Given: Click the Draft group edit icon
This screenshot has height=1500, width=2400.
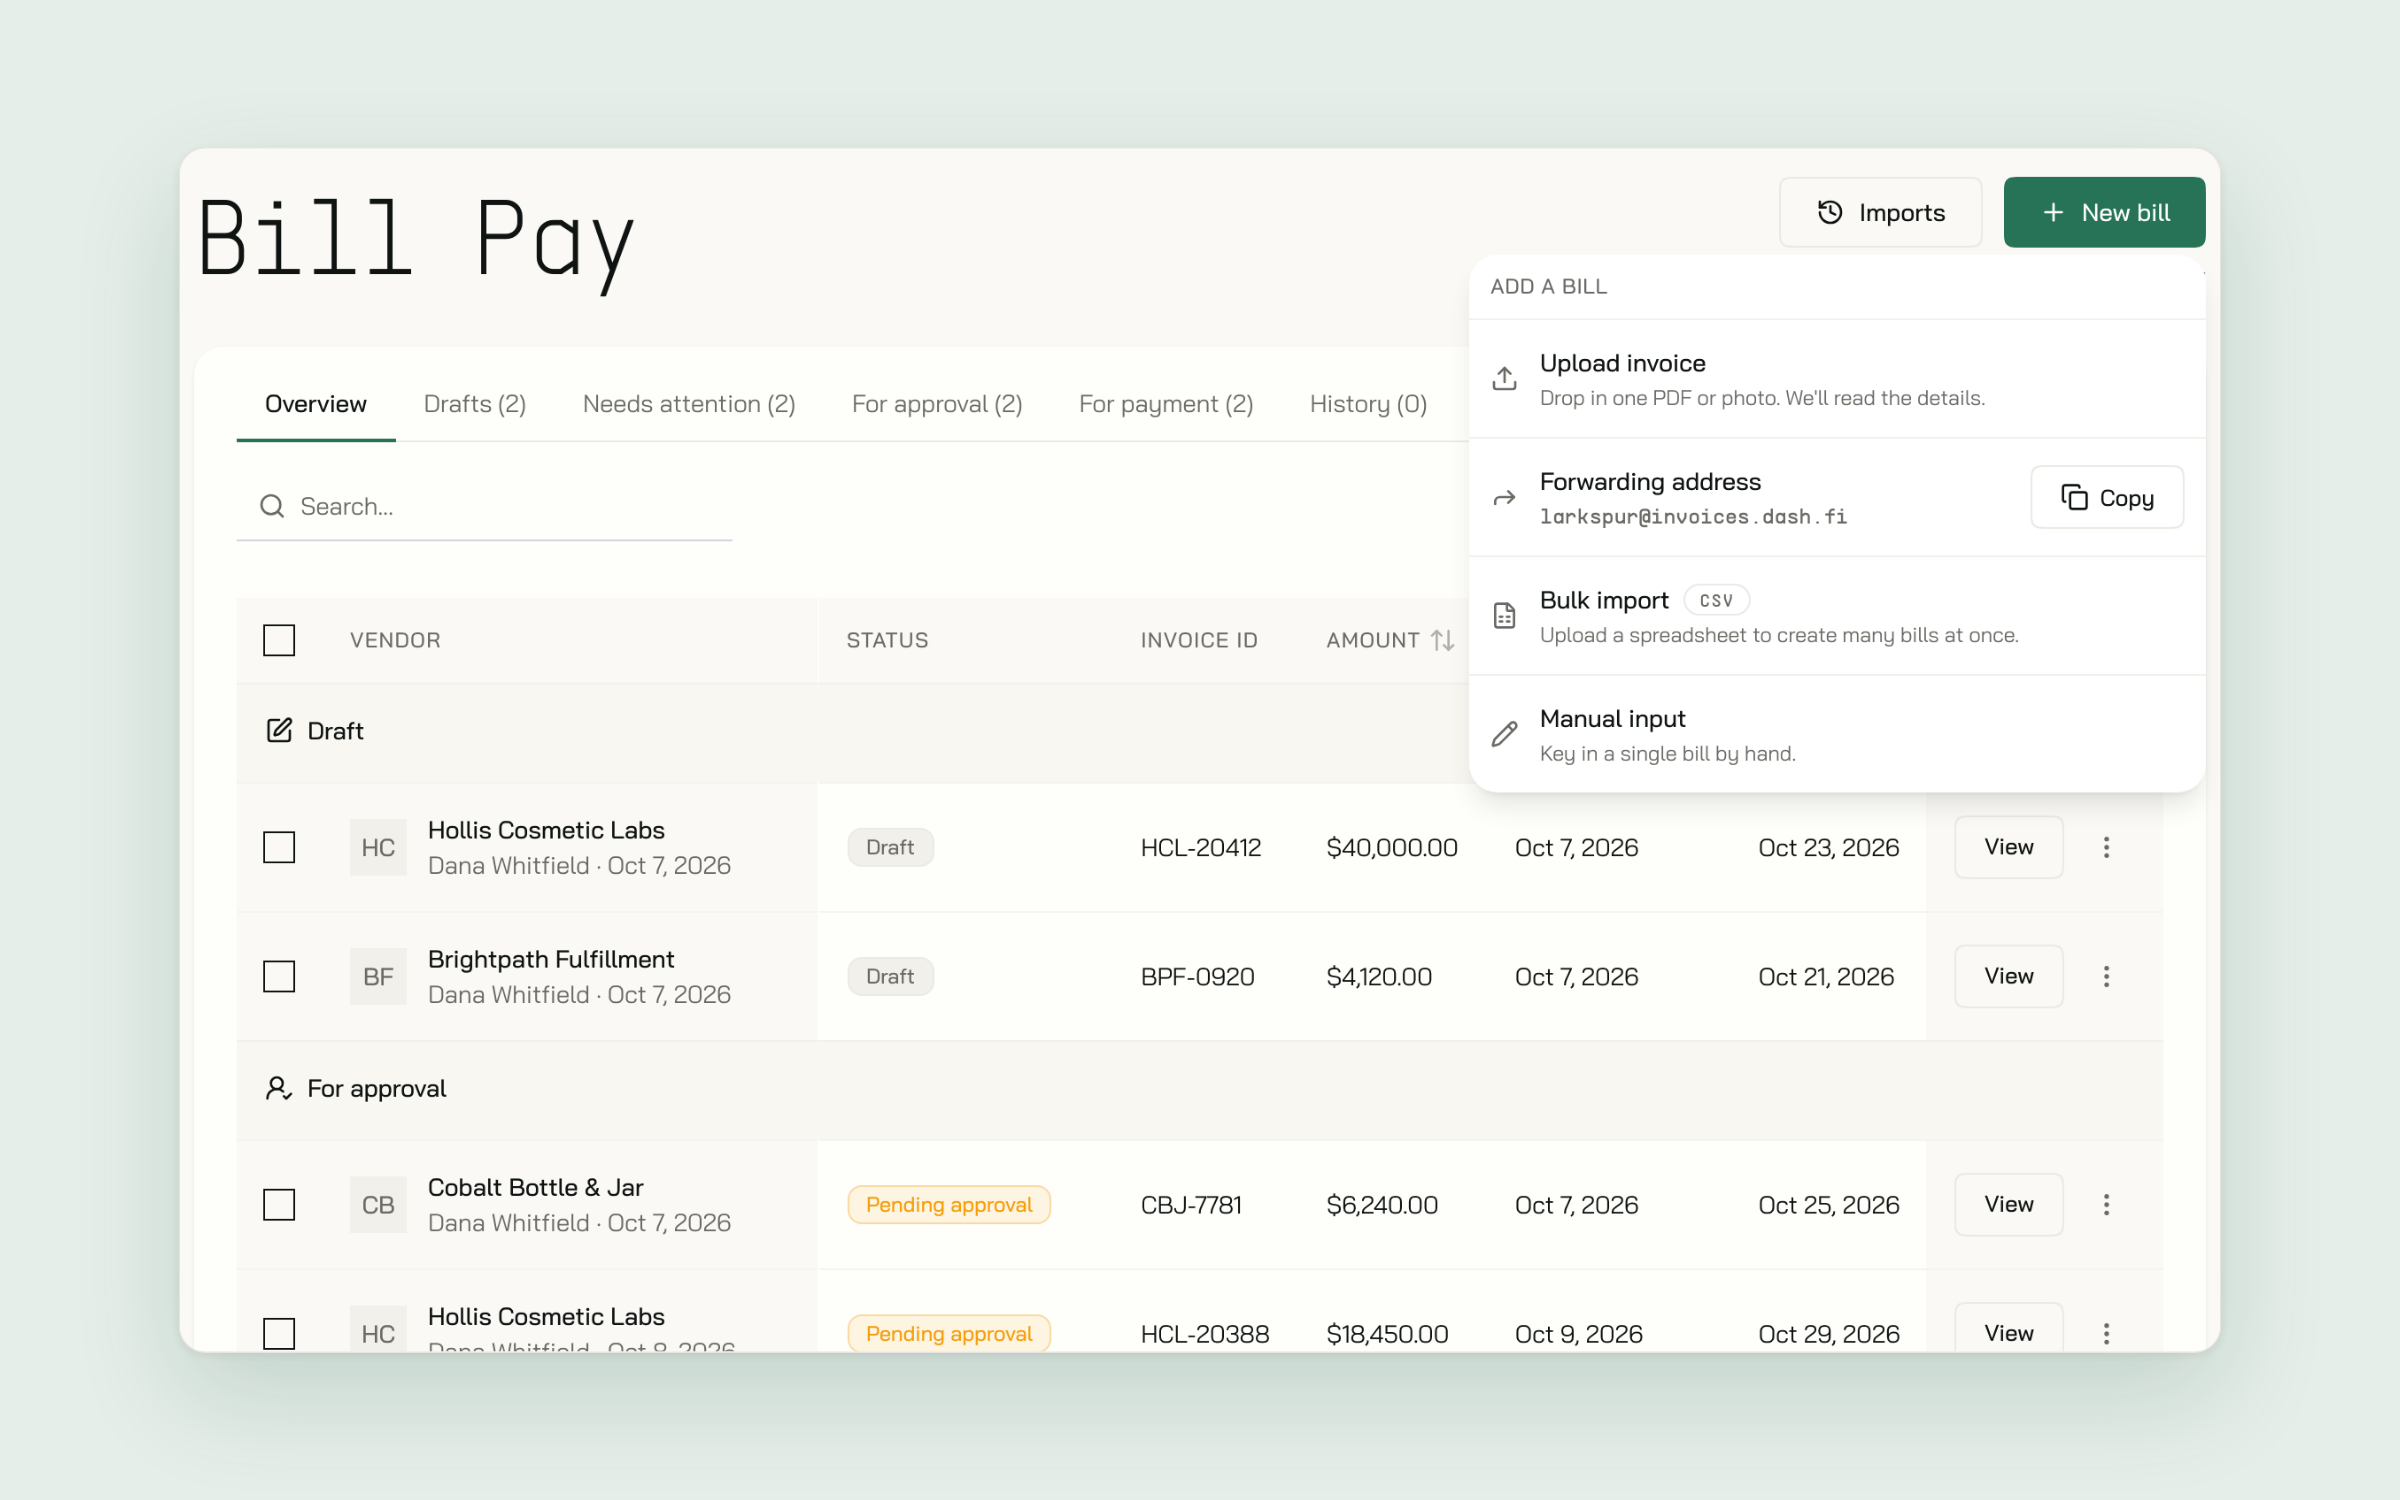Looking at the screenshot, I should click(x=279, y=730).
